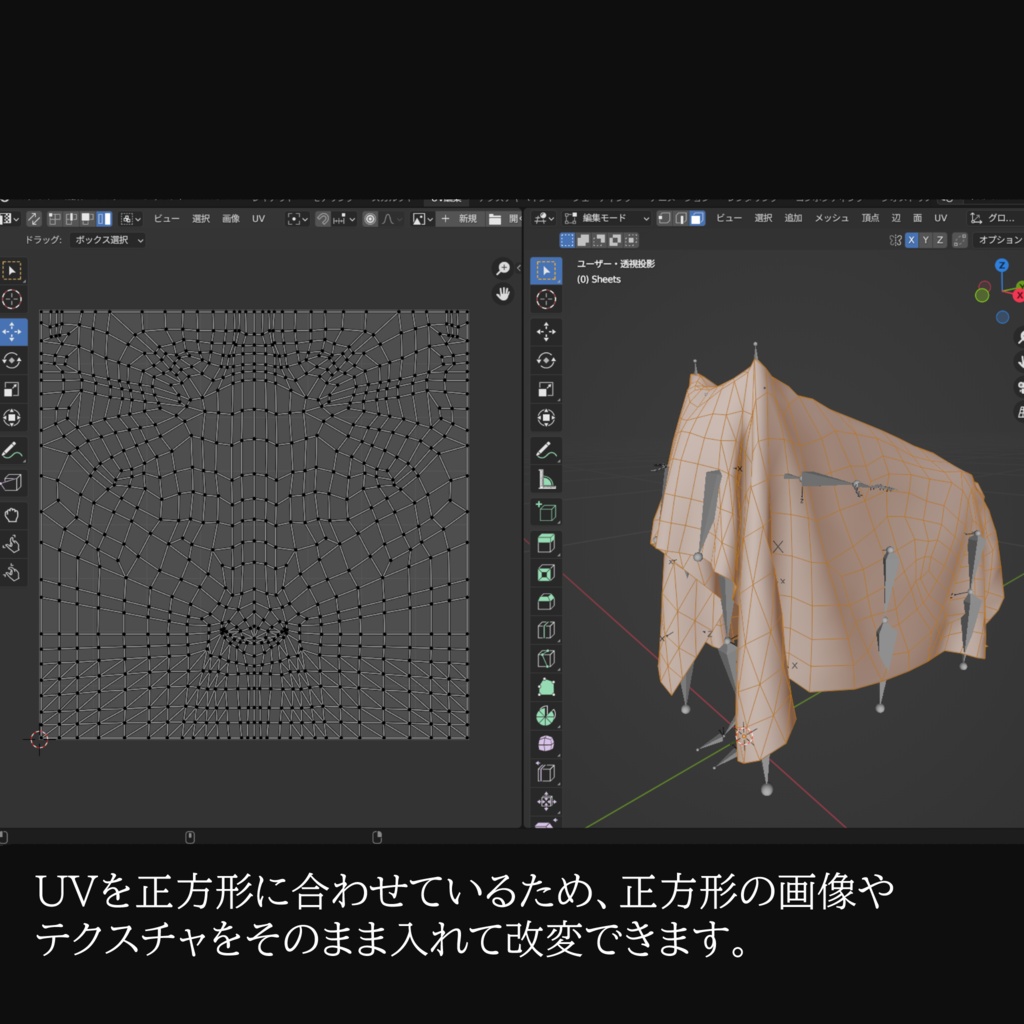Select the Bevel tool
This screenshot has width=1024, height=1024.
point(546,601)
